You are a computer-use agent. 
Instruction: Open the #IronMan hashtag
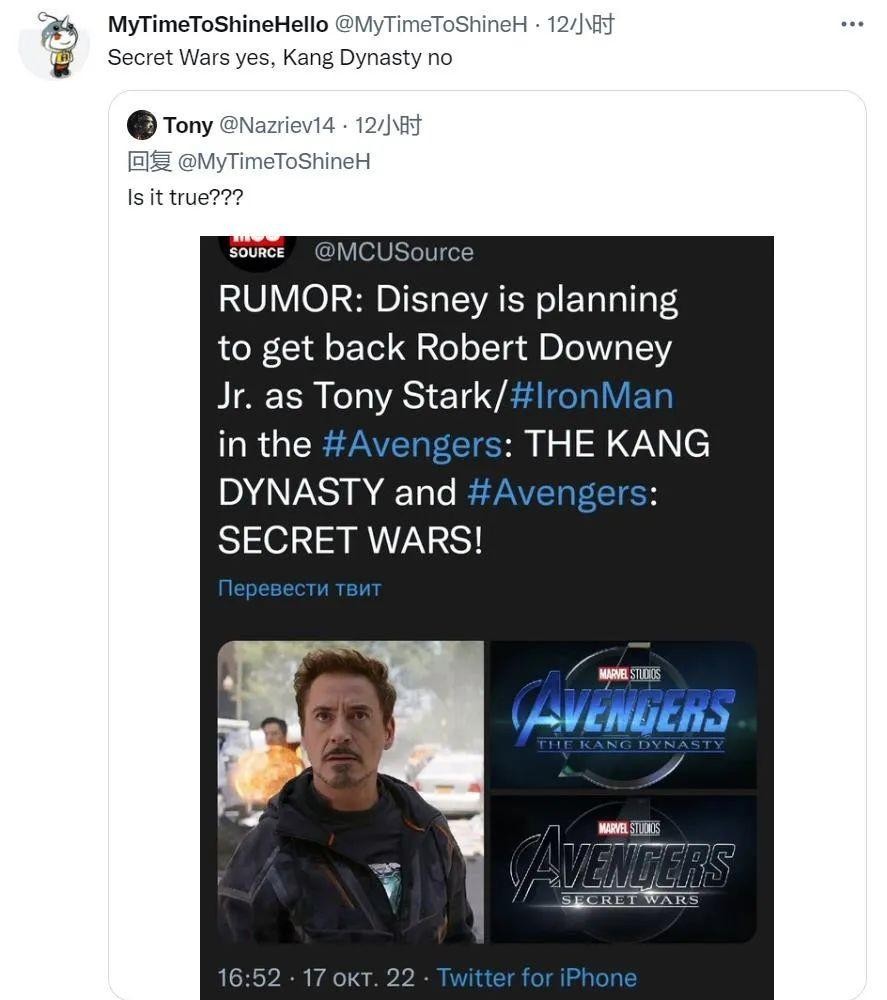click(591, 396)
